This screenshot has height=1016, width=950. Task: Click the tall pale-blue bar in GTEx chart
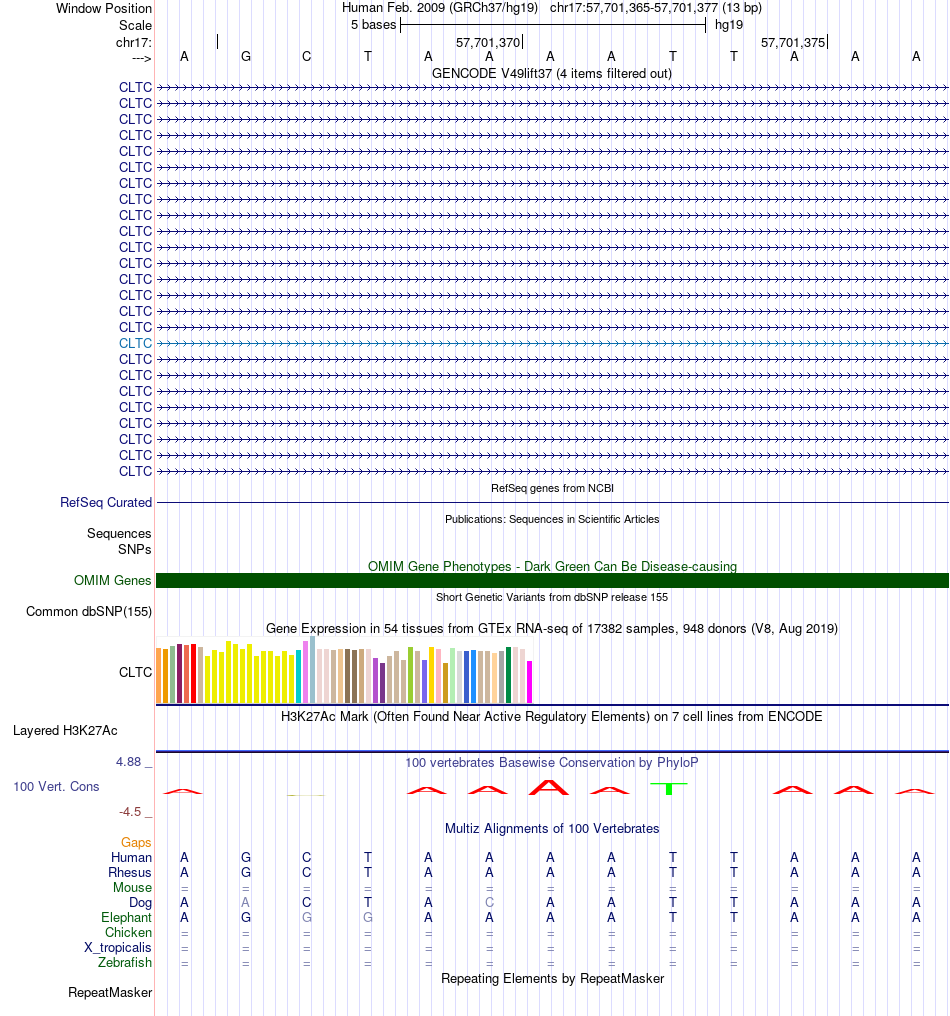click(x=312, y=670)
